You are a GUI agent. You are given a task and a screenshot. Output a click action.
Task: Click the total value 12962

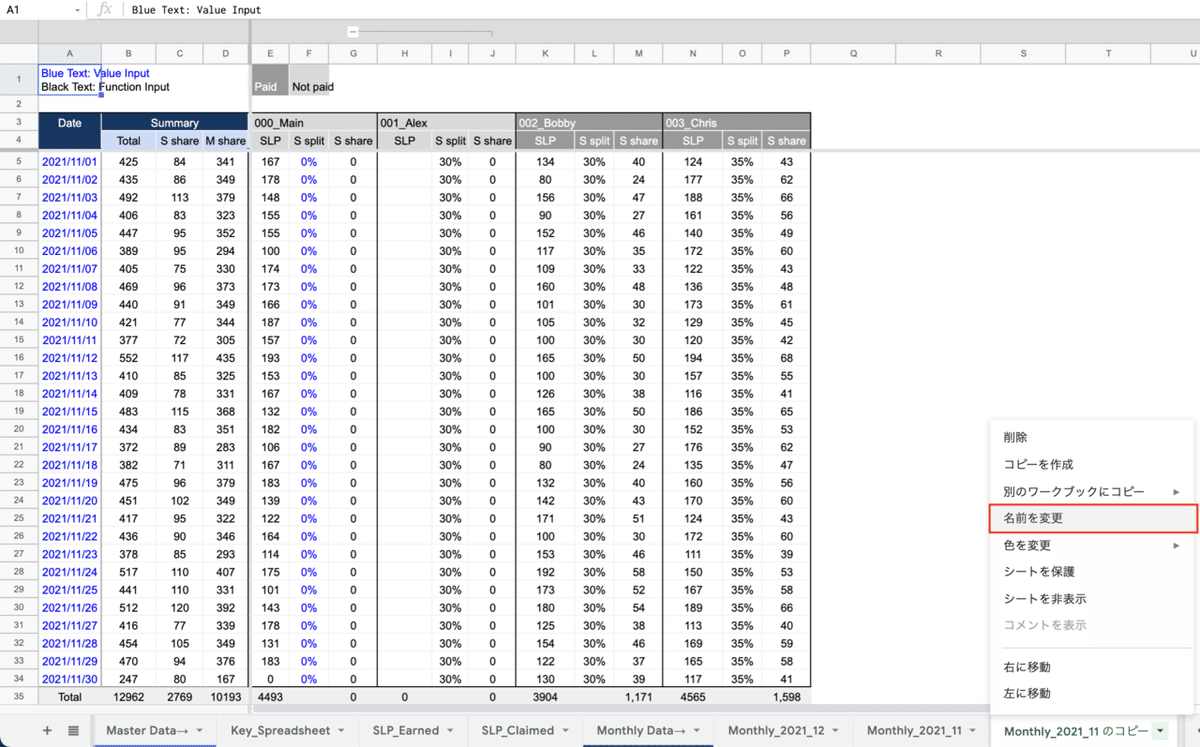point(129,696)
